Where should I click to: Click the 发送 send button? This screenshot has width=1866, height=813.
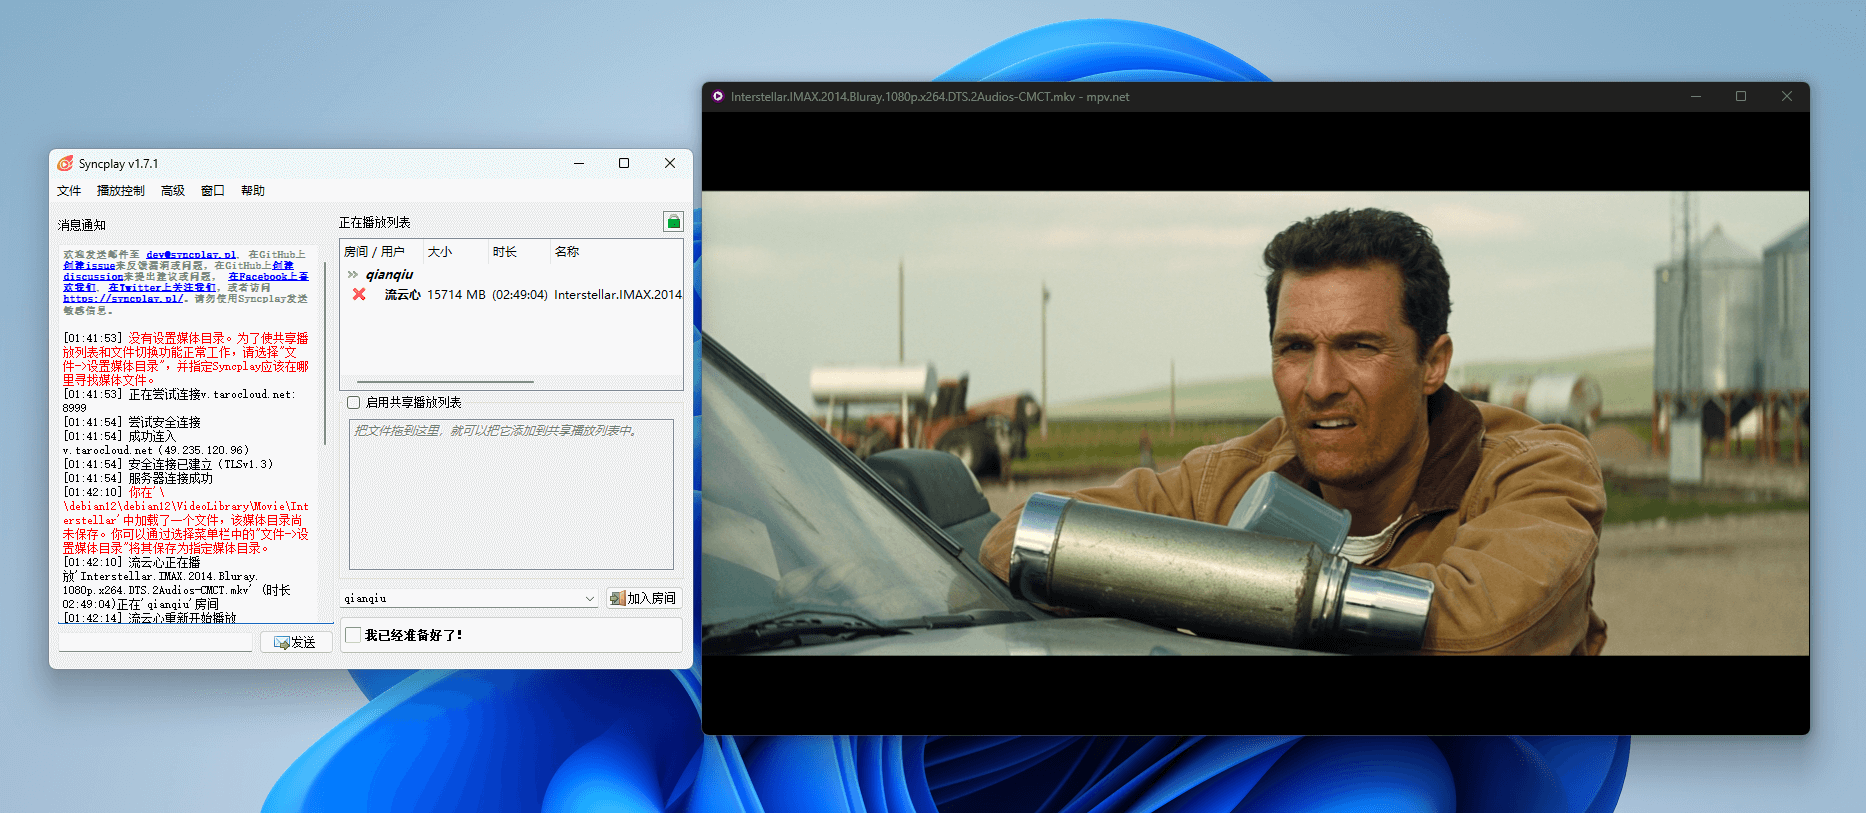[x=296, y=642]
